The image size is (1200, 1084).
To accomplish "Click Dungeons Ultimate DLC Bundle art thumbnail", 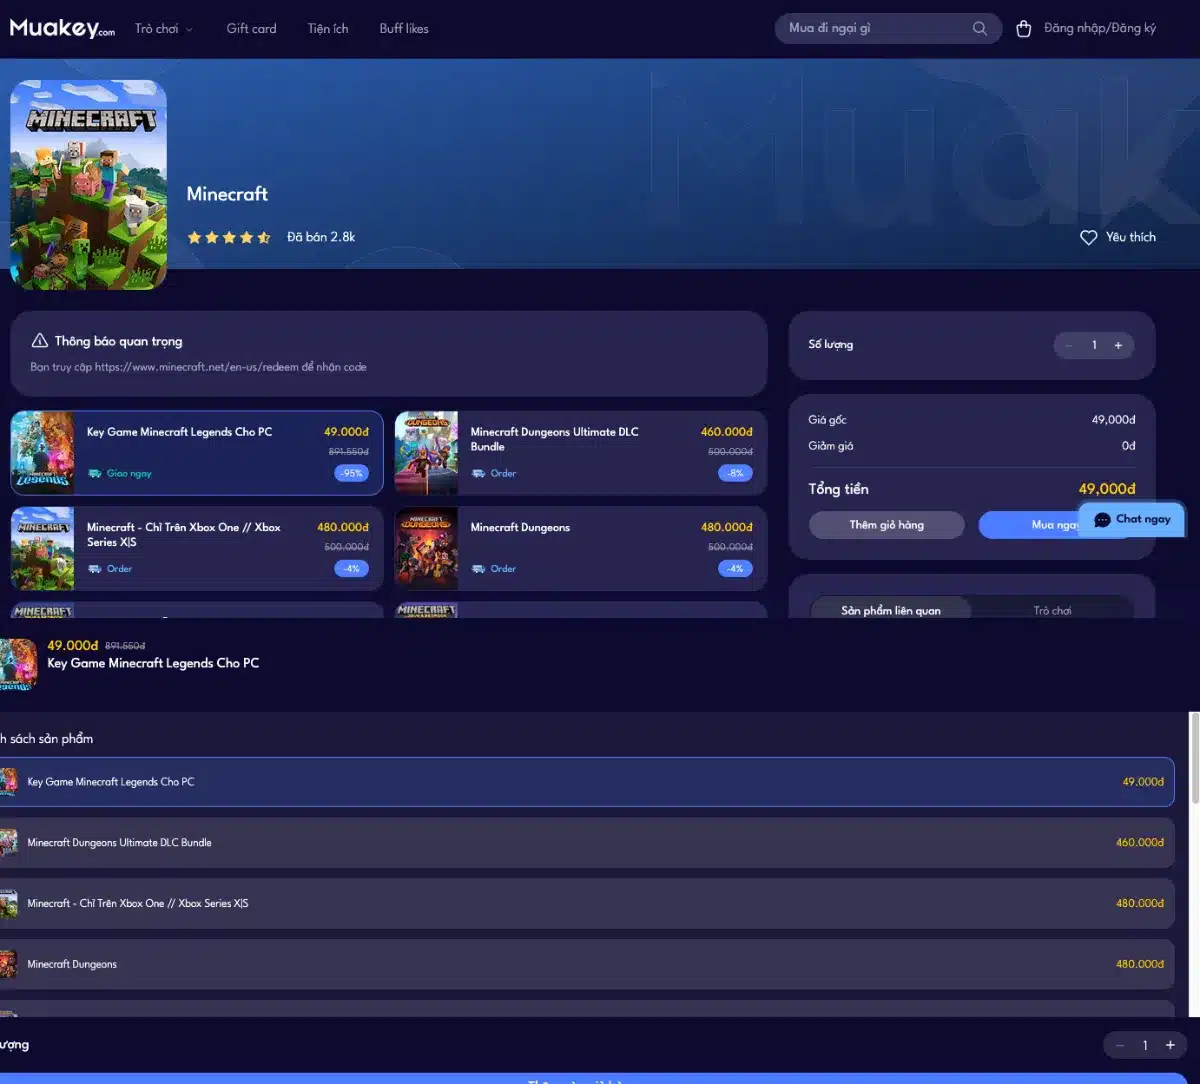I will coord(427,453).
